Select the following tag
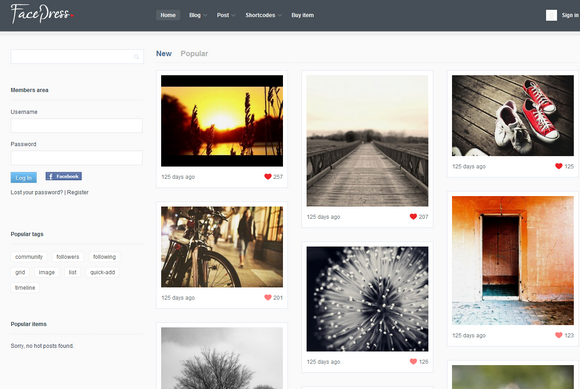Screen dimensions: 580x389 click(x=104, y=257)
